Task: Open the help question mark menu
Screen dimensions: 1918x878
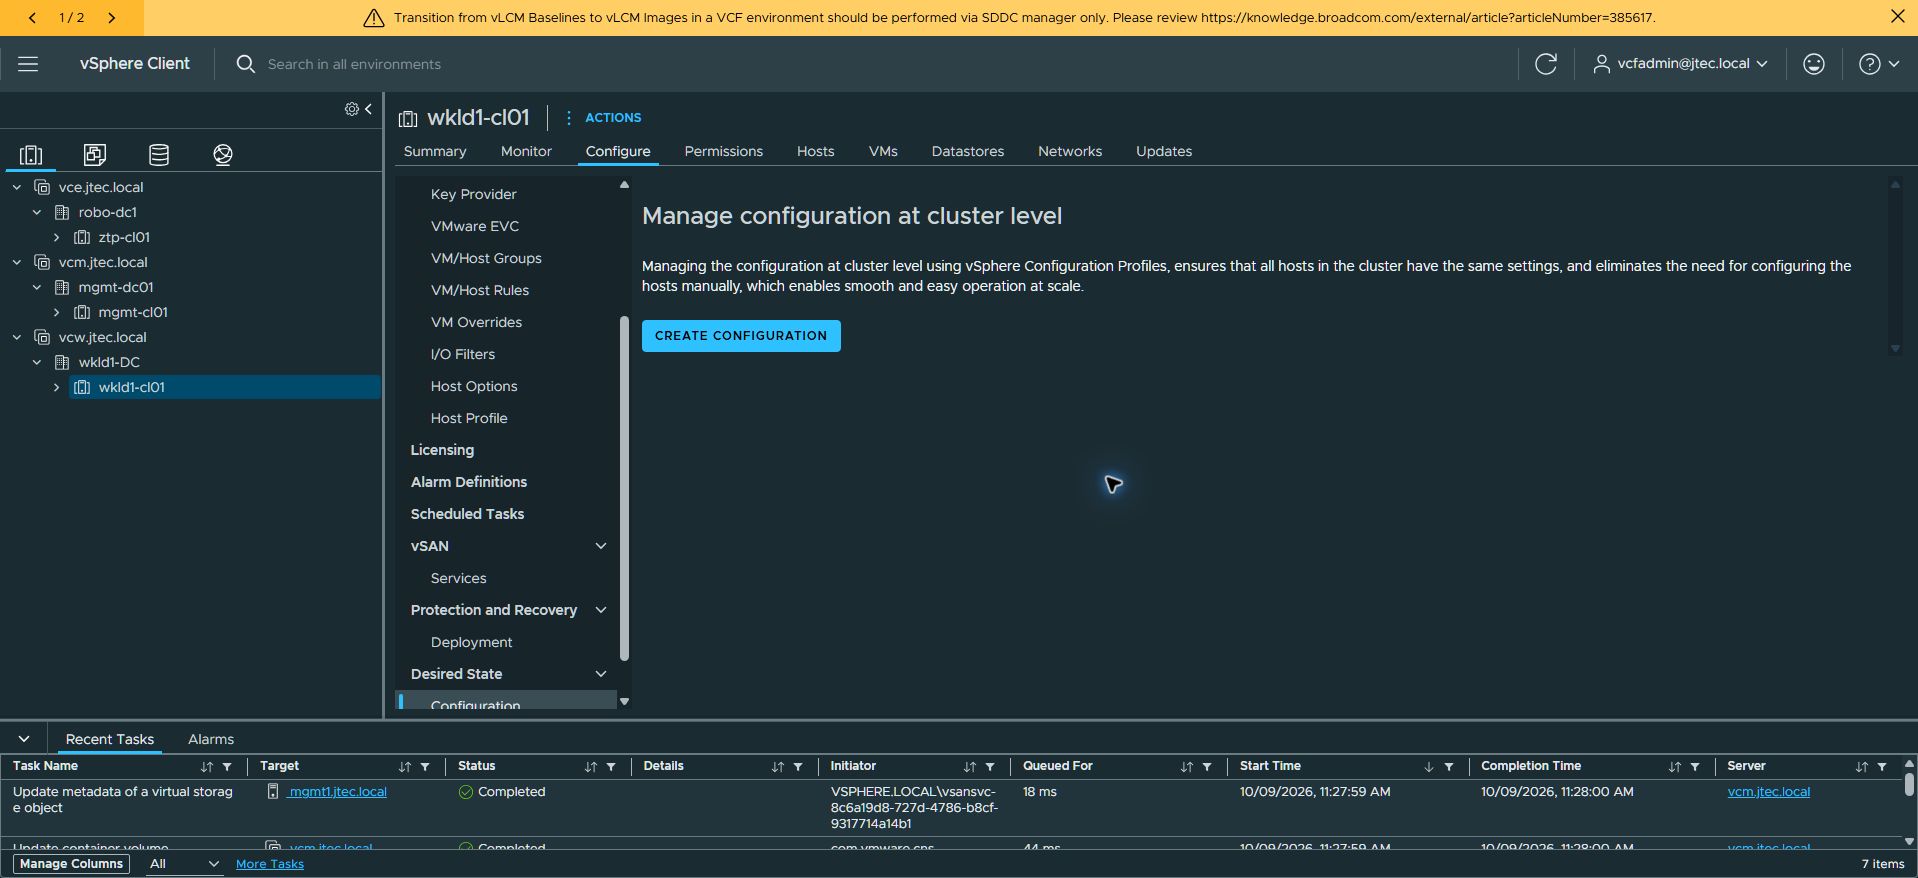Action: pyautogui.click(x=1879, y=64)
